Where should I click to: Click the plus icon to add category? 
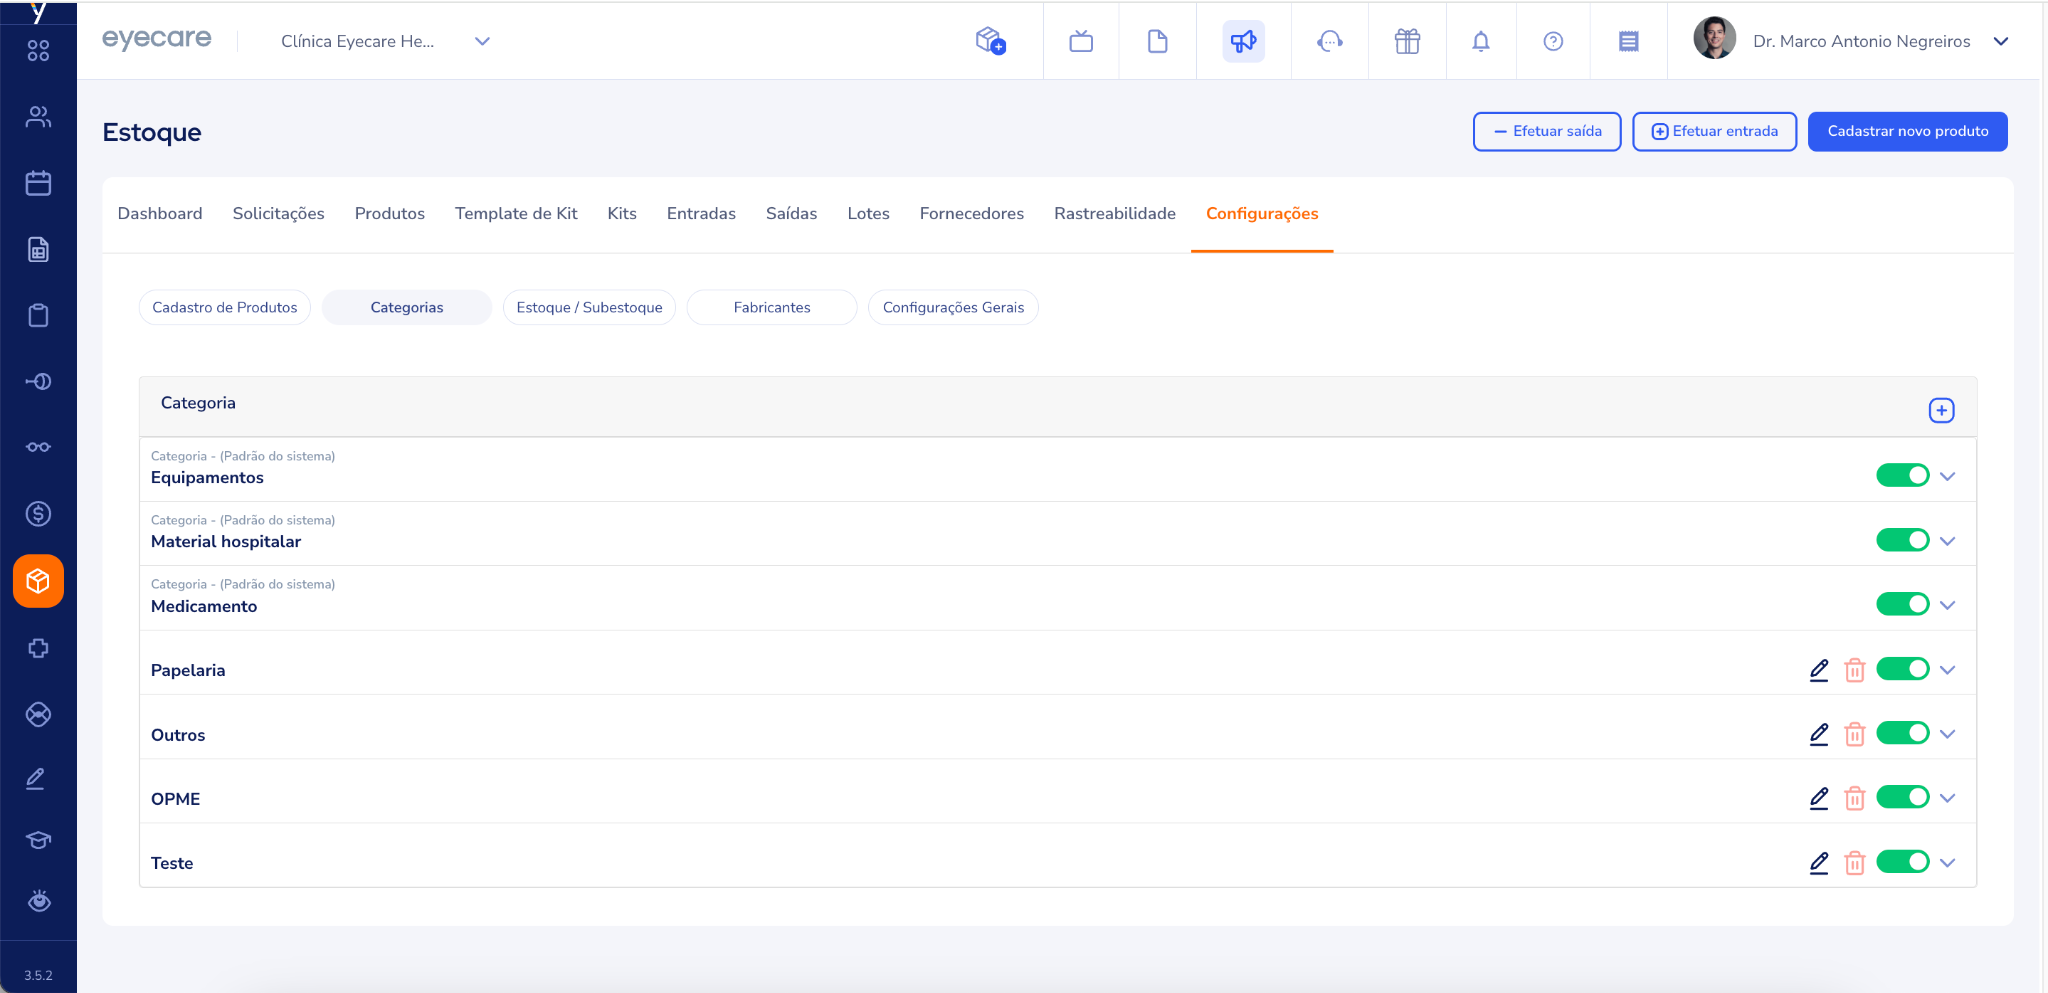(x=1941, y=411)
